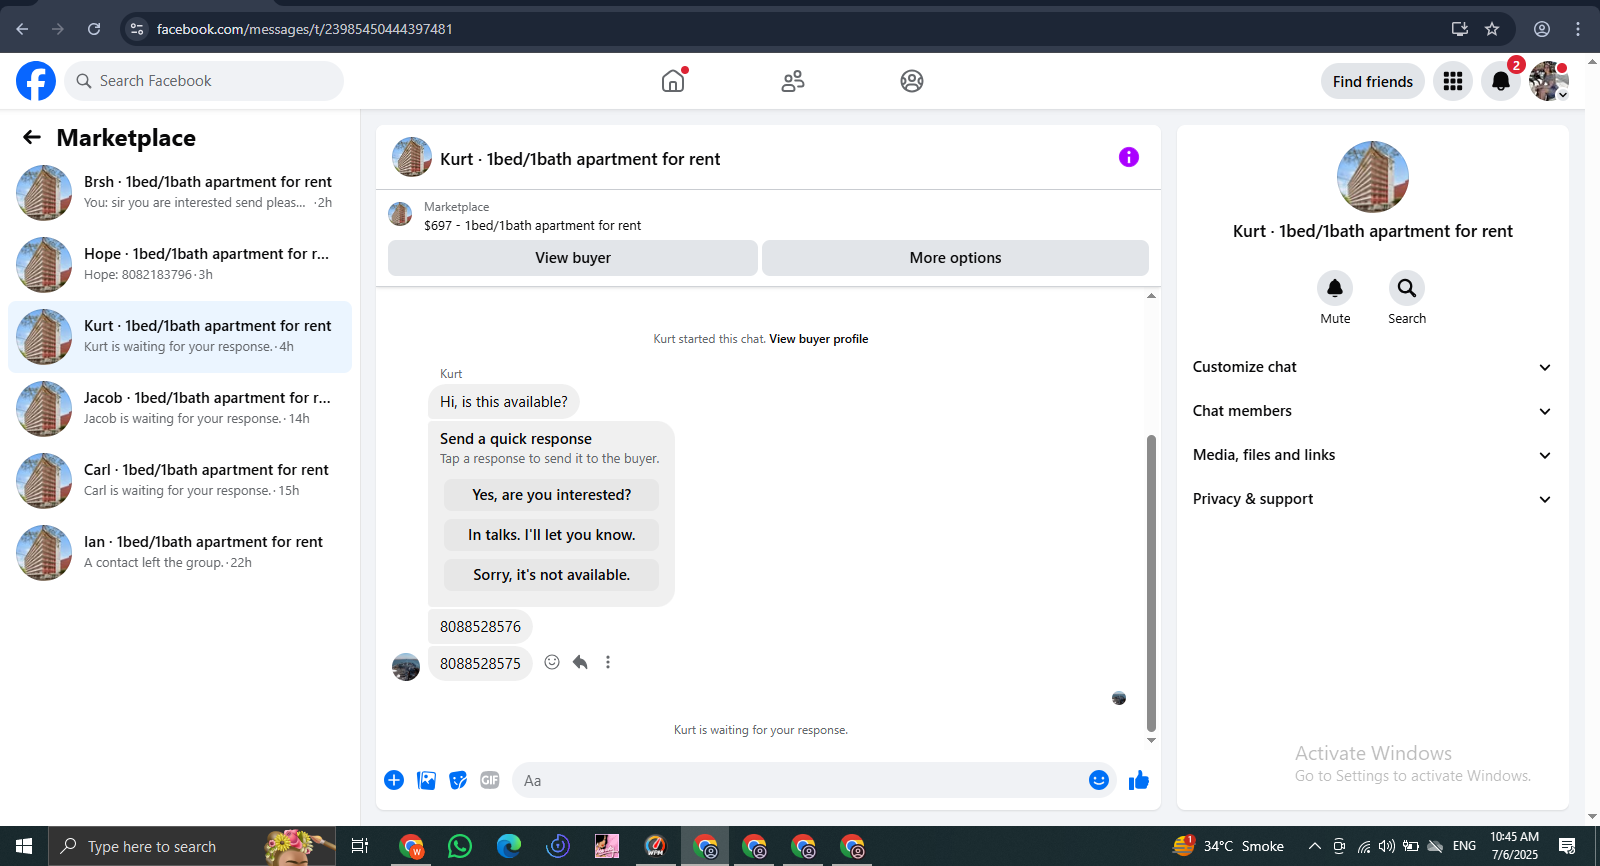The height and width of the screenshot is (866, 1600).
Task: Open Task View on the taskbar
Action: (360, 846)
